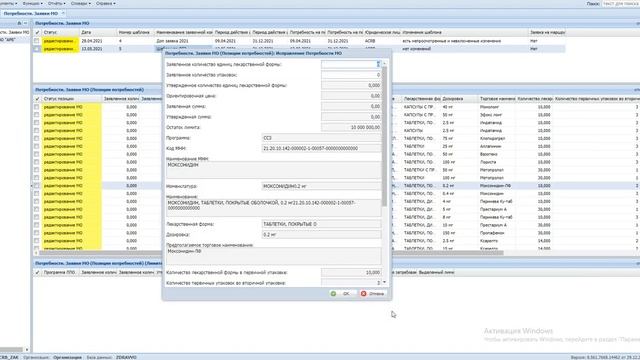
Task: Tick checkbox of request dated 28.04.2021
Action: pyautogui.click(x=37, y=41)
